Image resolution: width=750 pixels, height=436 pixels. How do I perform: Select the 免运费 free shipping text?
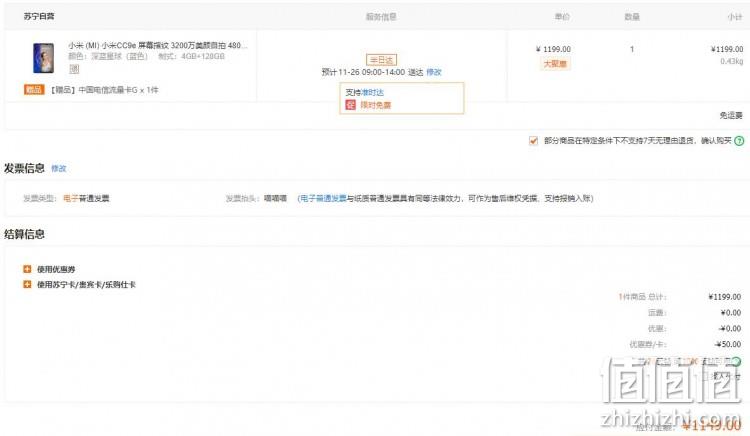click(731, 115)
